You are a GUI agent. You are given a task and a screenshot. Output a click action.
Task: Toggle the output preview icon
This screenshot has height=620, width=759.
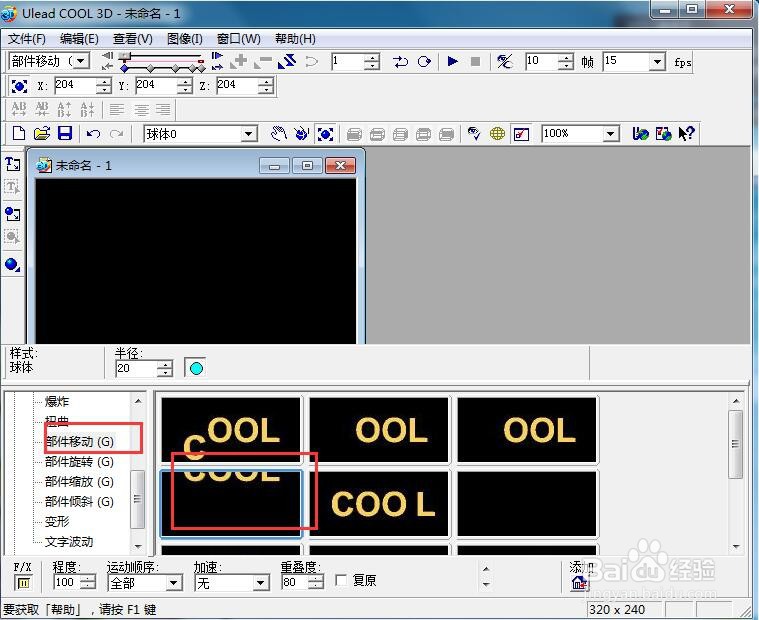pos(521,134)
